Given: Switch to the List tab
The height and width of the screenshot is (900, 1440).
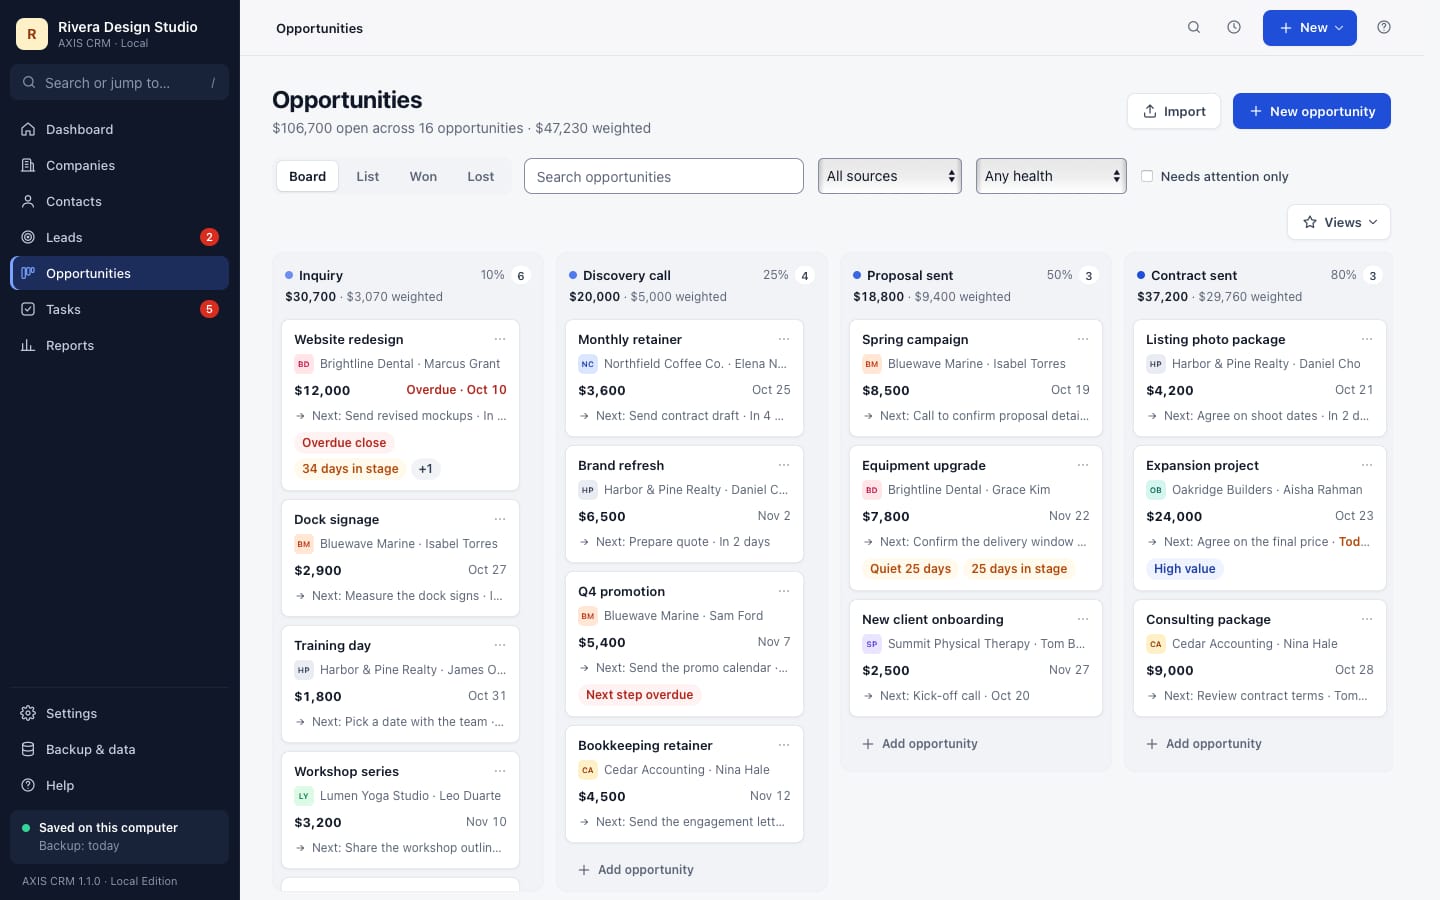Looking at the screenshot, I should click(x=368, y=176).
